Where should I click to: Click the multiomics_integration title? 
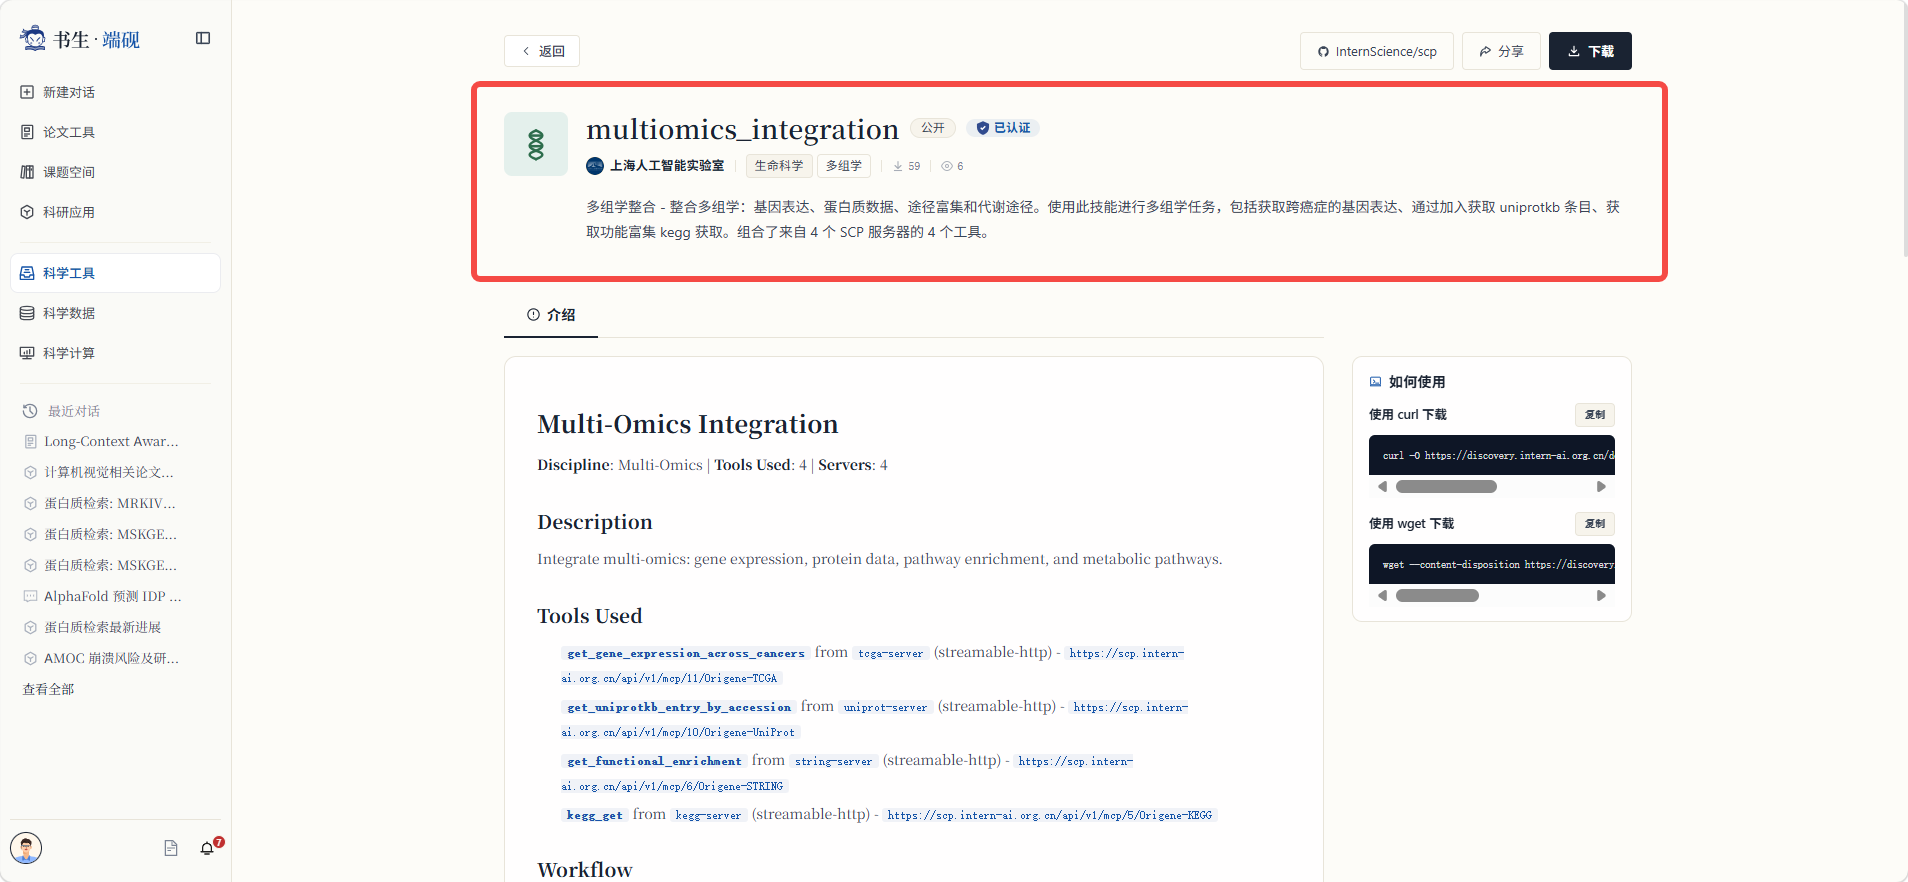(x=742, y=129)
